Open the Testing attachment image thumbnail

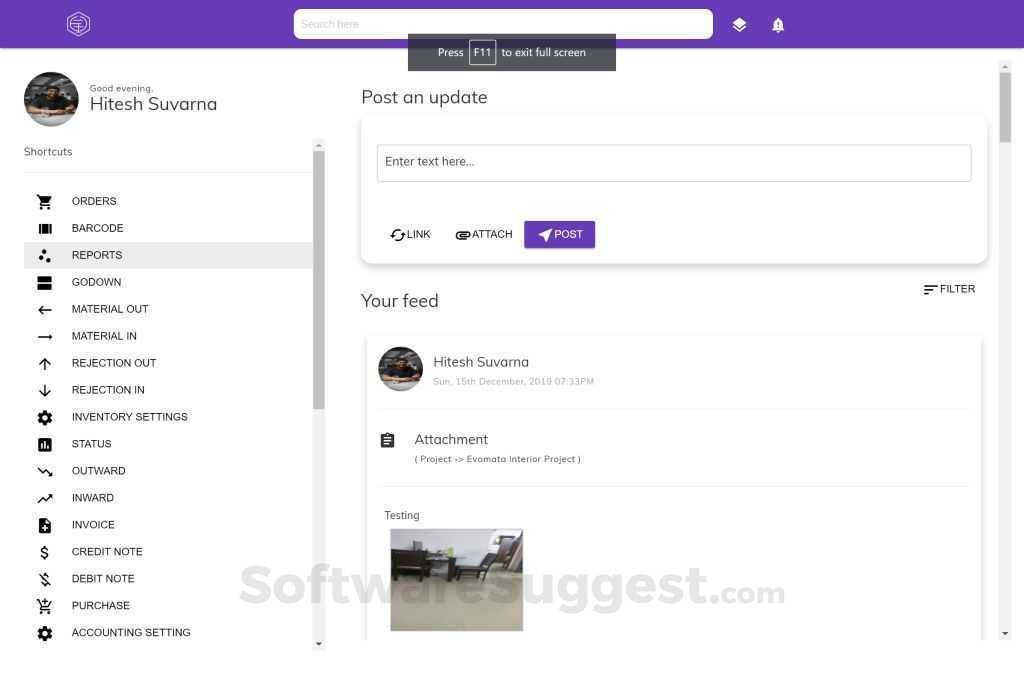456,580
